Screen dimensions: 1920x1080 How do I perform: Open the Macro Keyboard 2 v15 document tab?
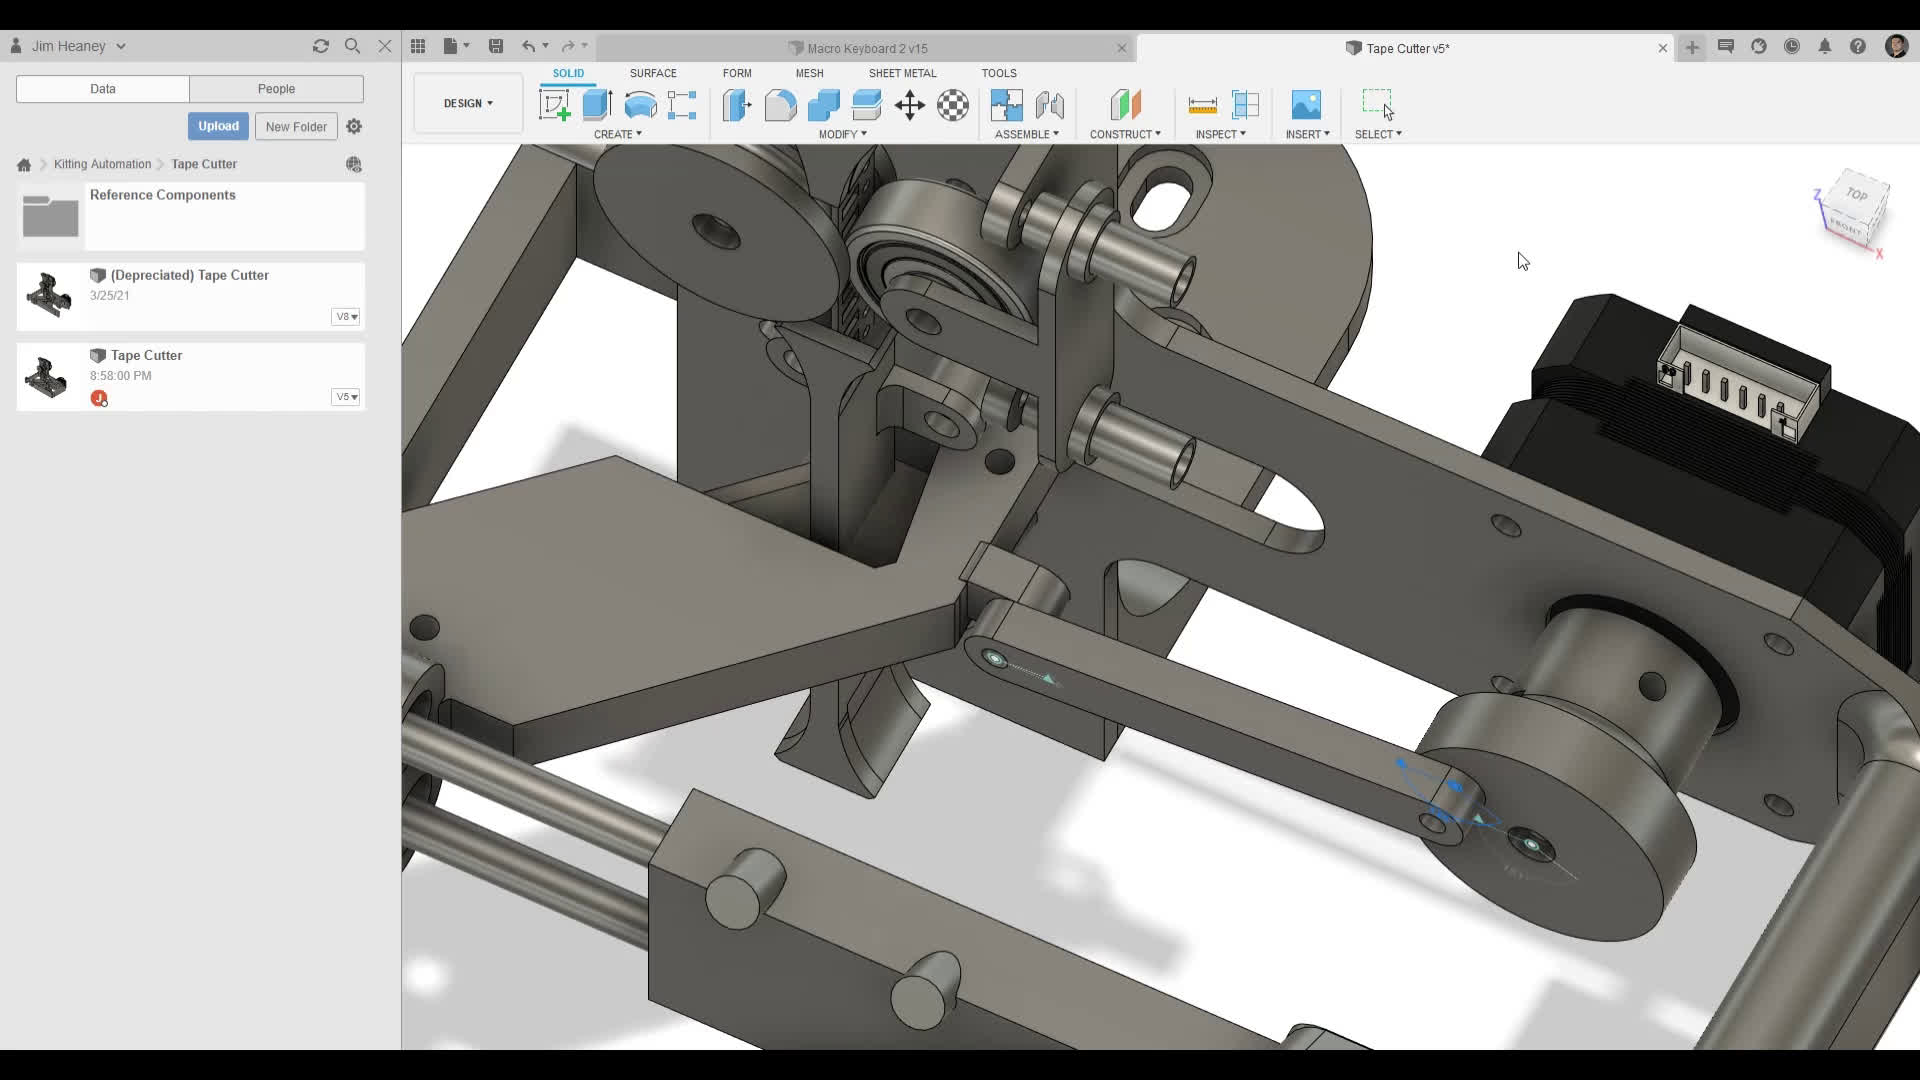point(860,48)
